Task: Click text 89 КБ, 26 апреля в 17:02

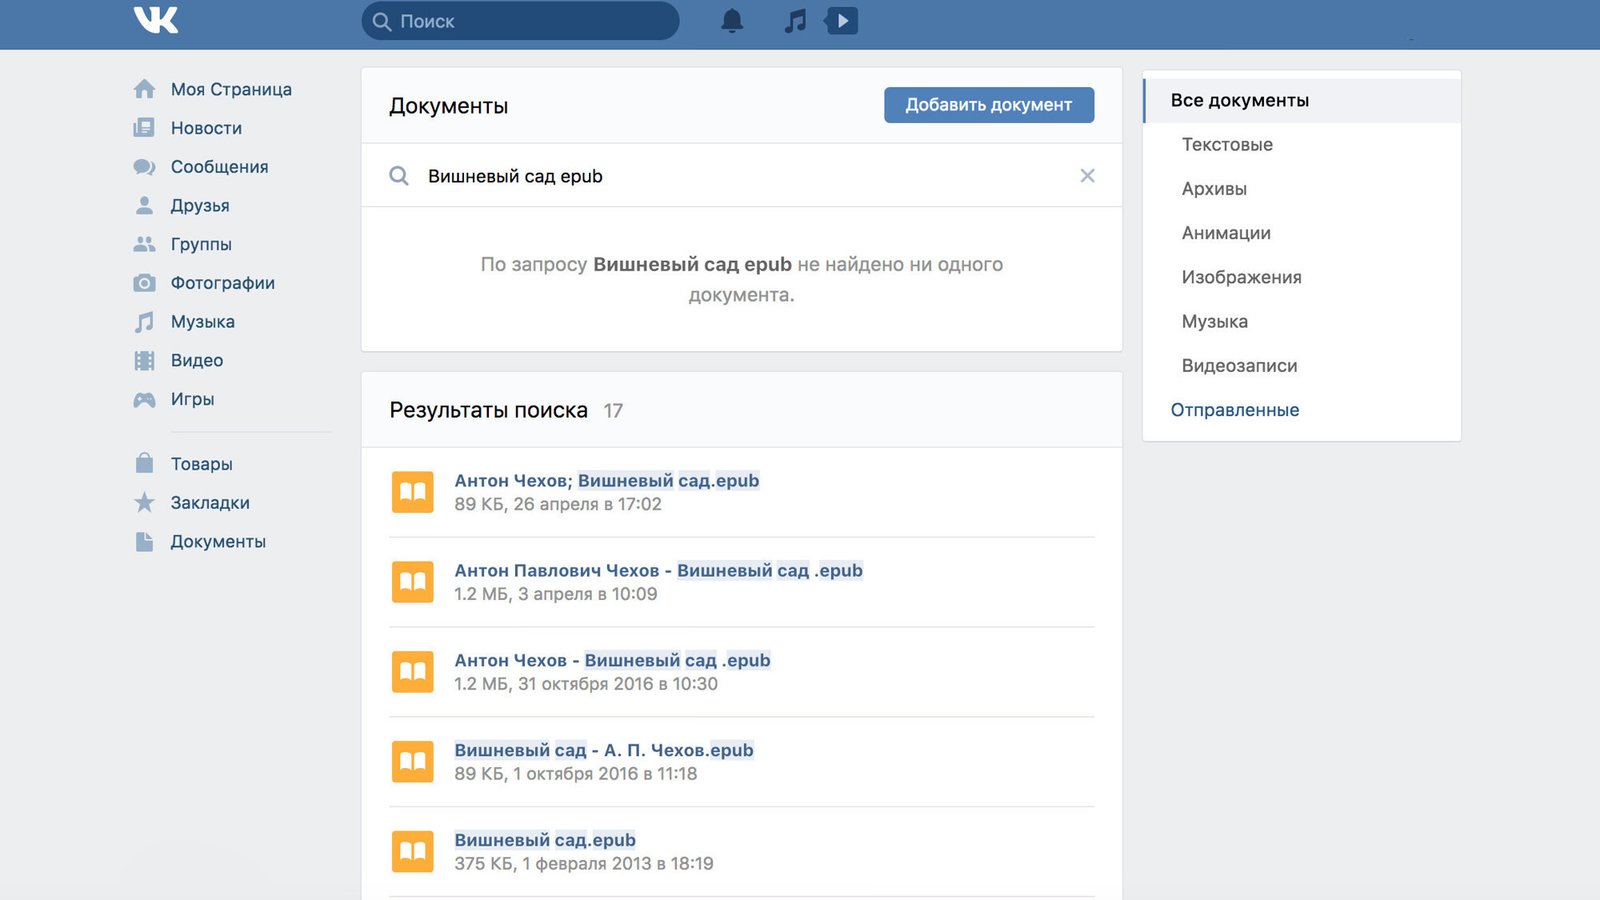Action: 558,504
